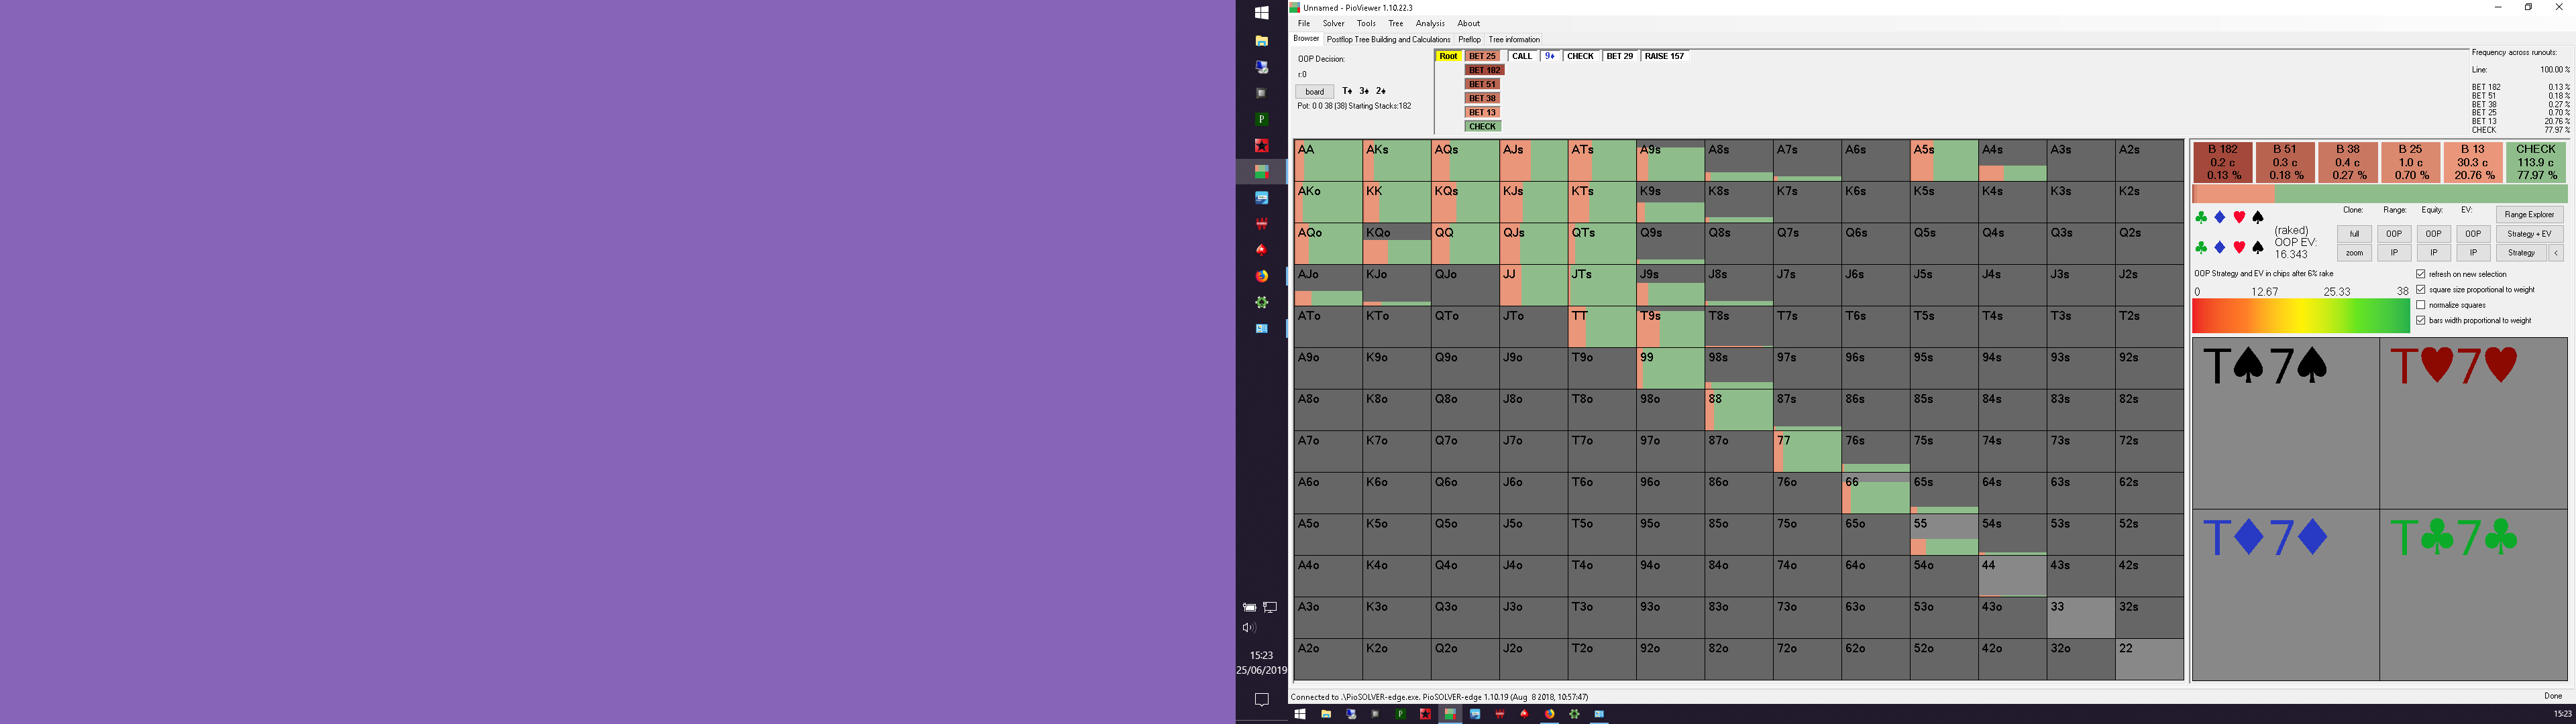2576x724 pixels.
Task: Select the AA hand cell in the matrix
Action: [1328, 161]
